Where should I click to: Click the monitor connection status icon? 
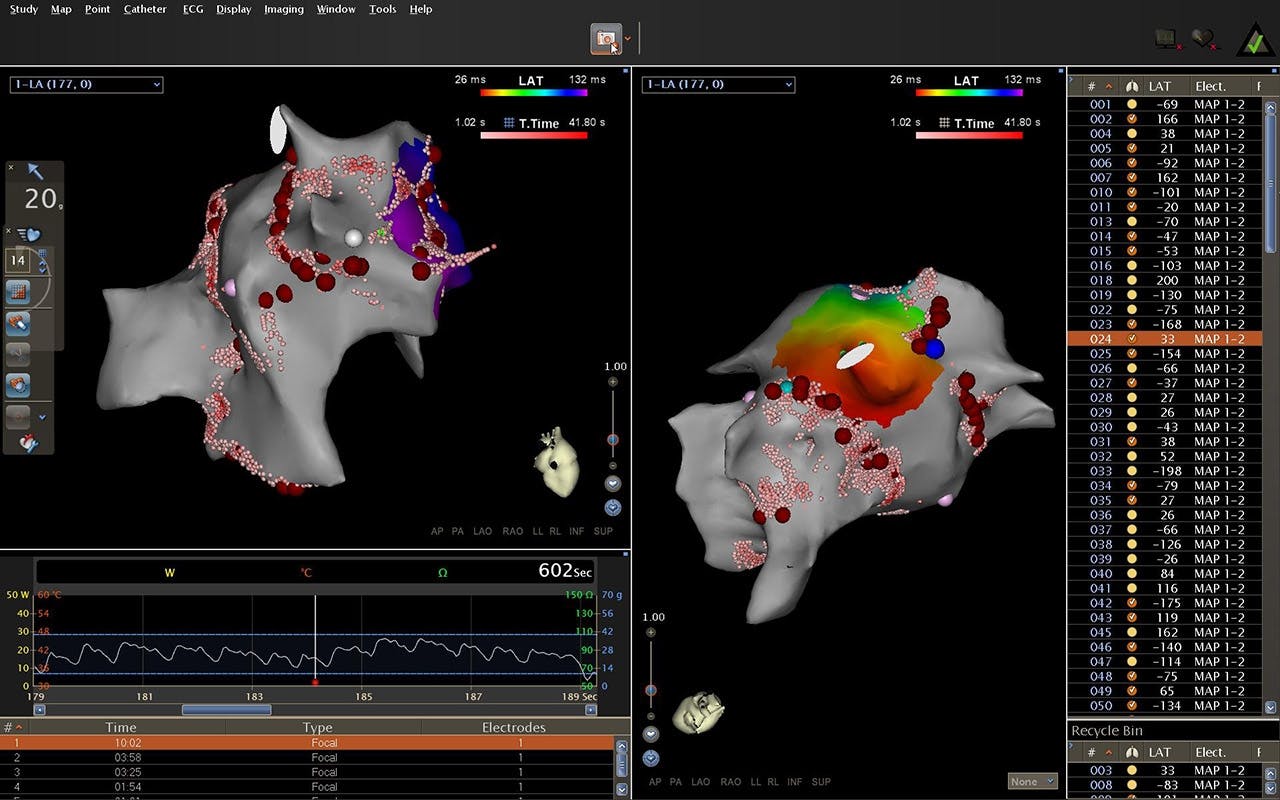pos(1166,39)
